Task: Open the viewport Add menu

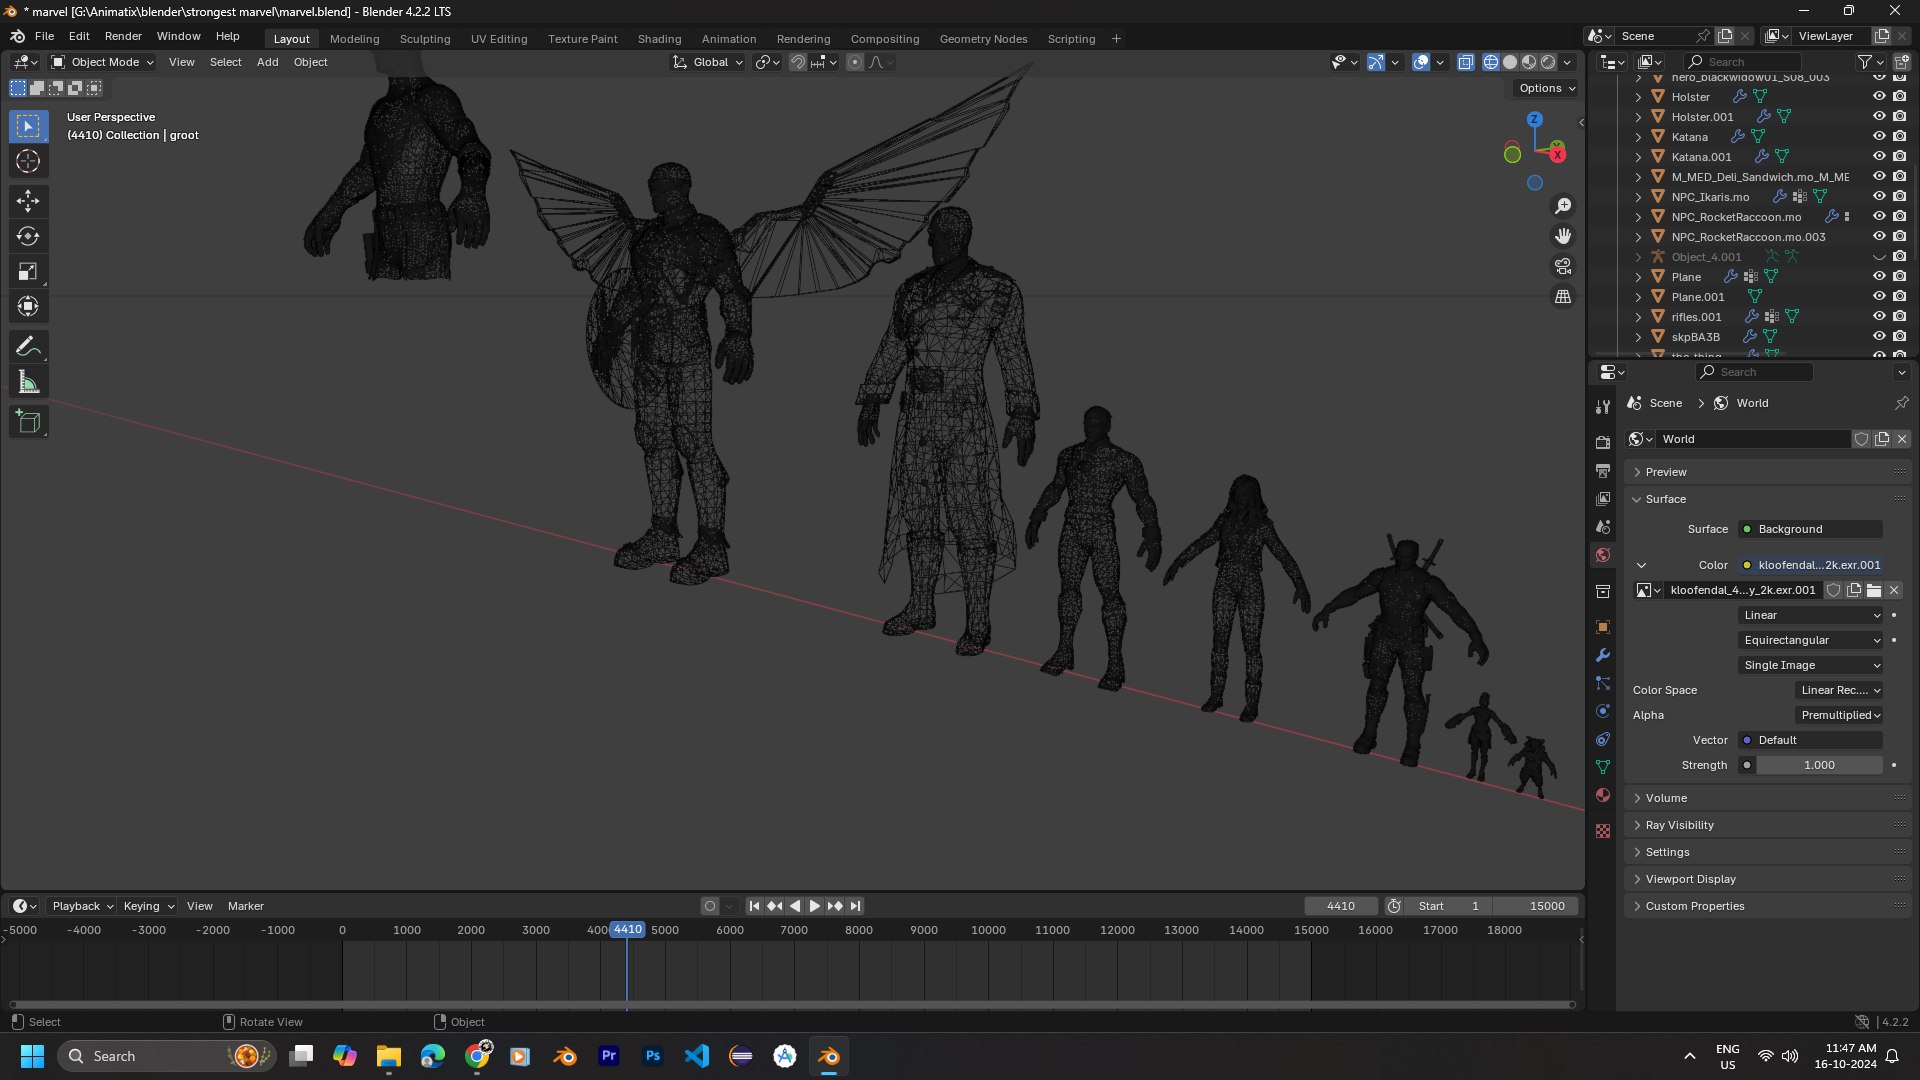Action: coord(267,62)
